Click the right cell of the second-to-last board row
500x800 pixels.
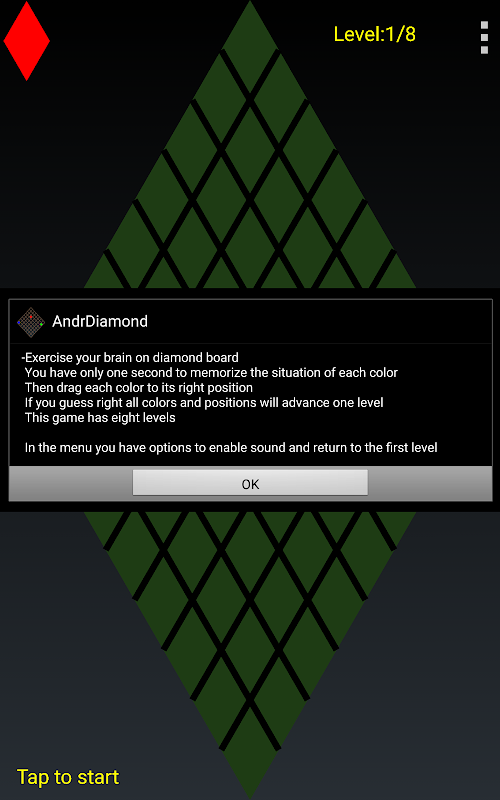tap(279, 703)
